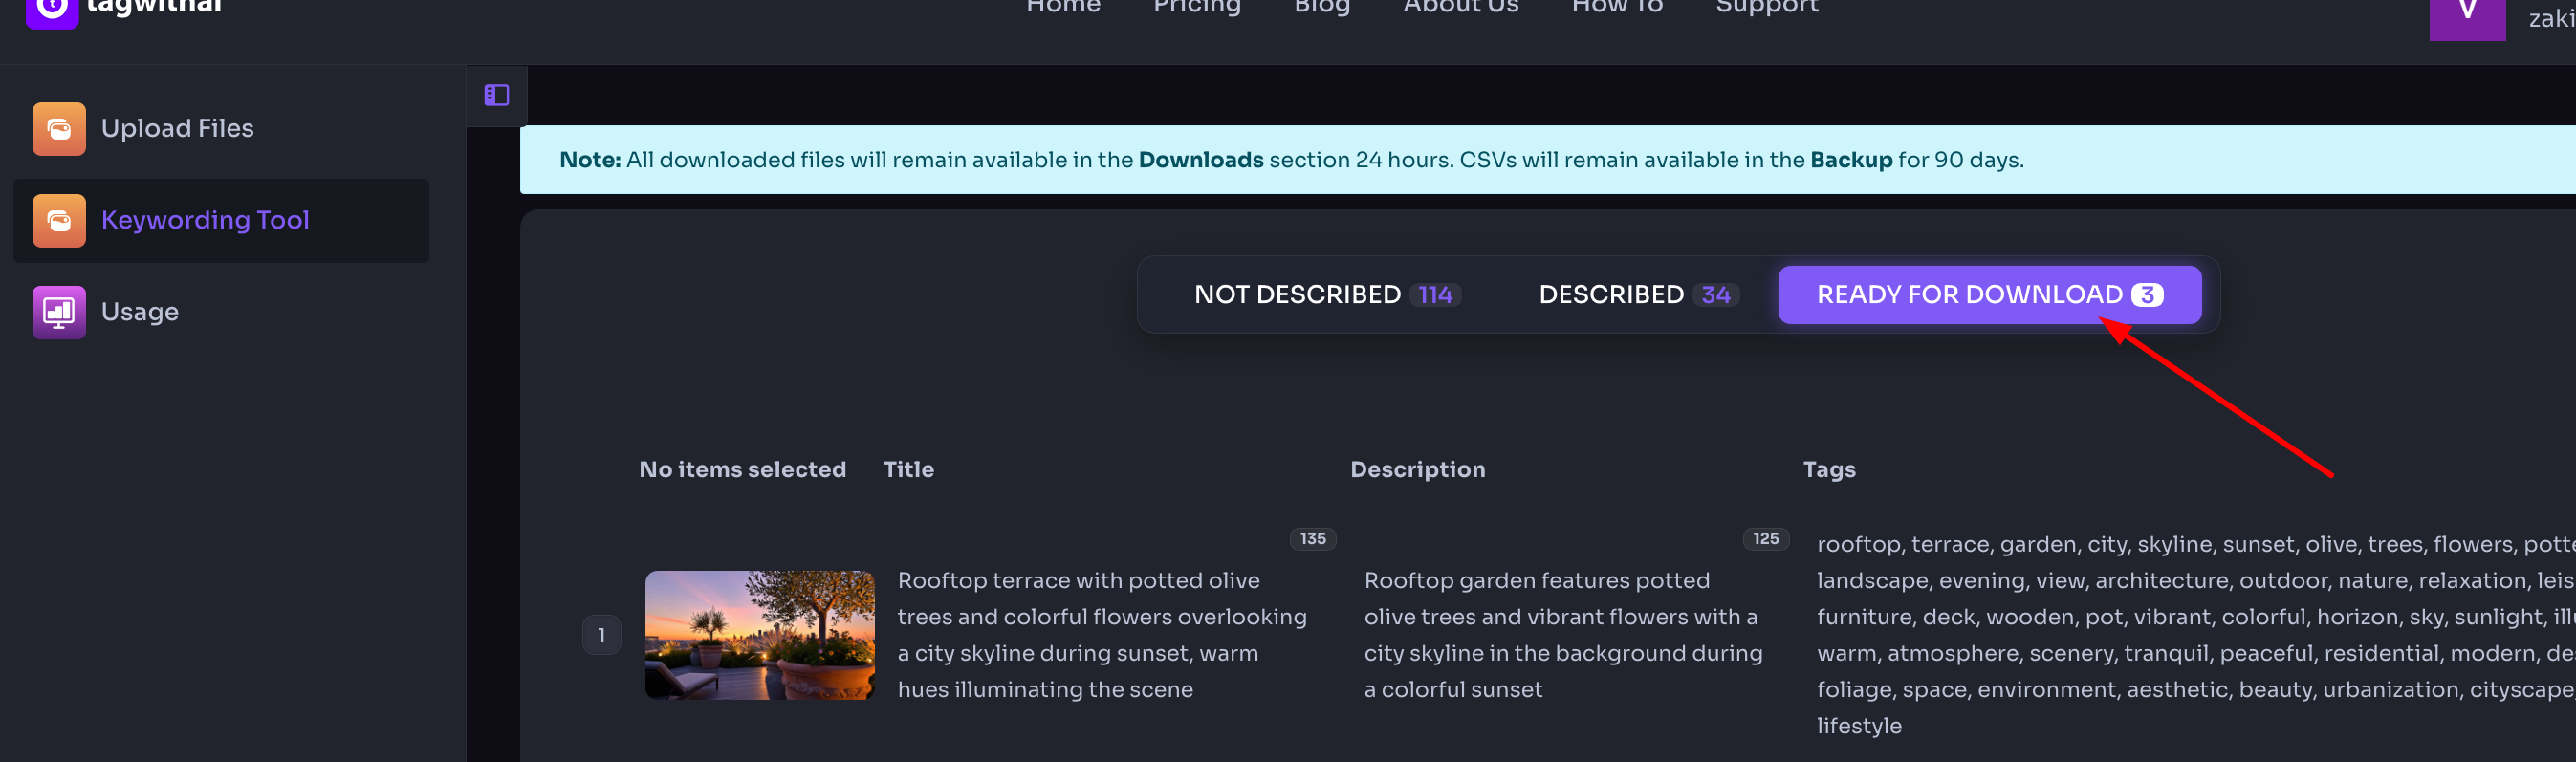Click the Upload Files sidebar icon
Viewport: 2576px width, 762px height.
pyautogui.click(x=59, y=129)
